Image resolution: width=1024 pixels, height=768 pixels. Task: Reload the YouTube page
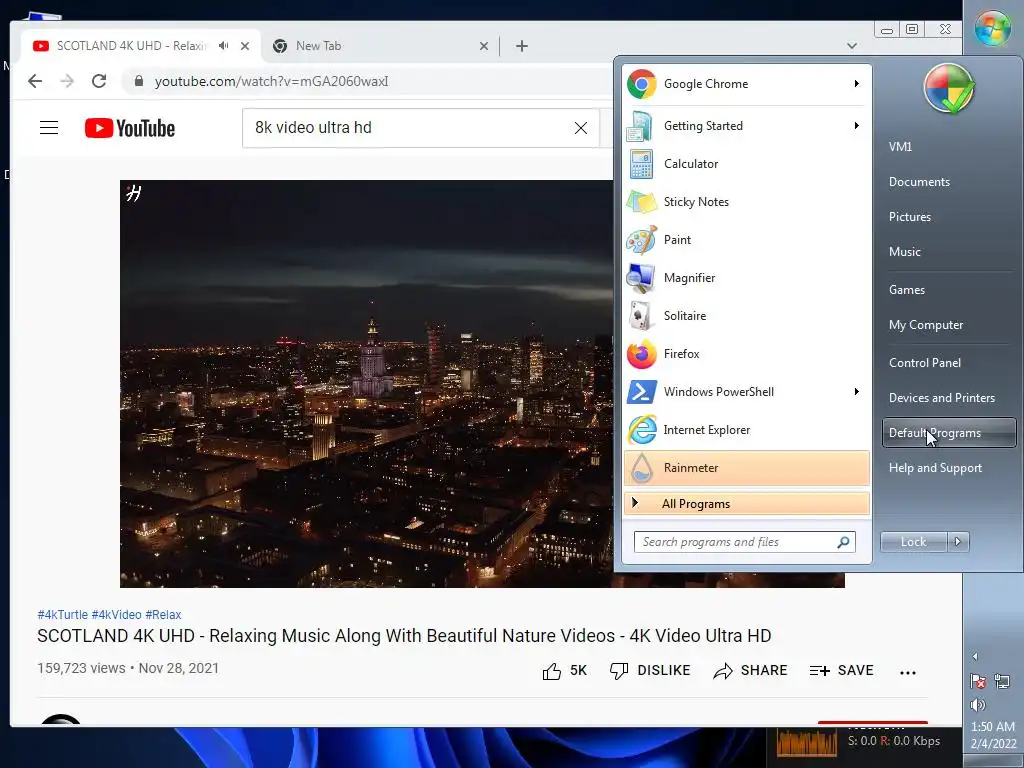(99, 81)
